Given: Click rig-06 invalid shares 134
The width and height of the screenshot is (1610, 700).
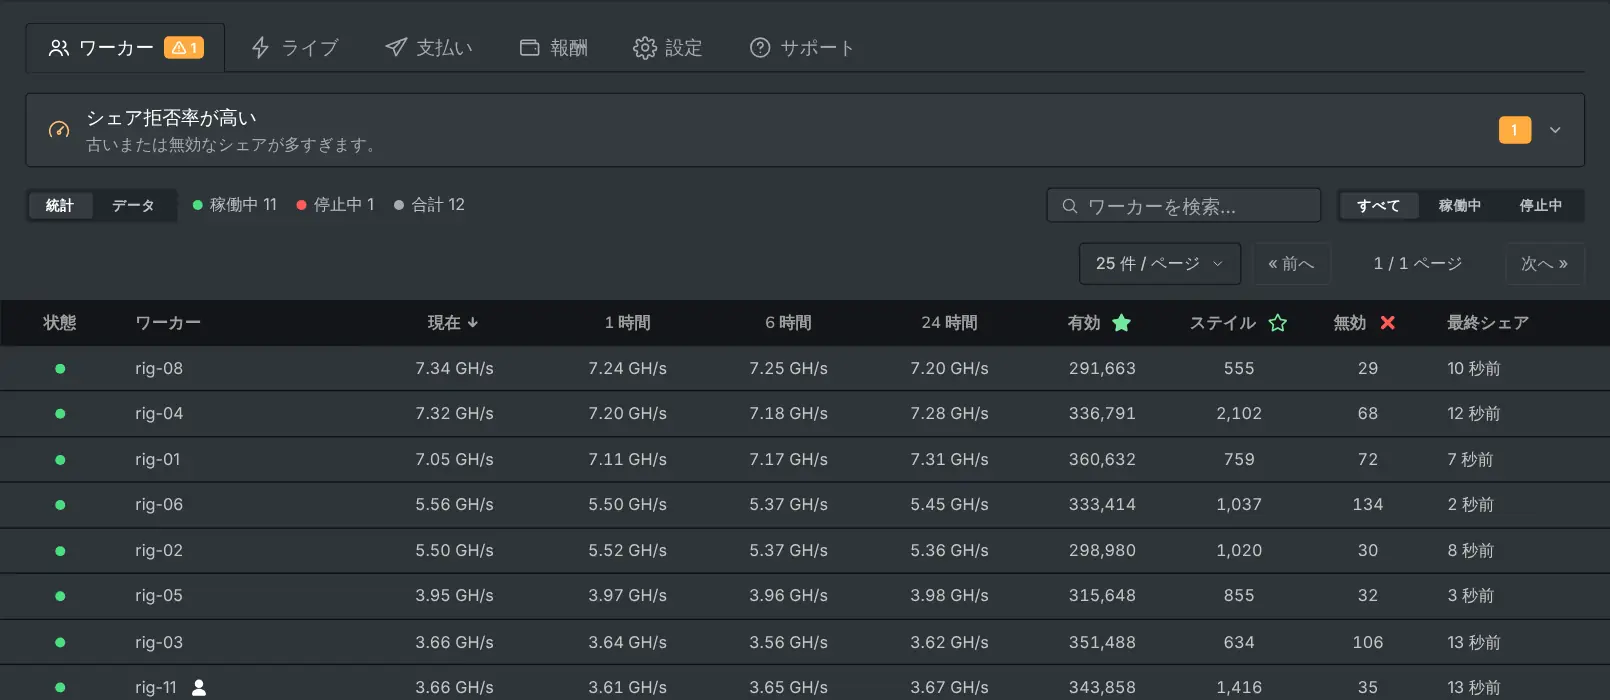Looking at the screenshot, I should [1368, 504].
